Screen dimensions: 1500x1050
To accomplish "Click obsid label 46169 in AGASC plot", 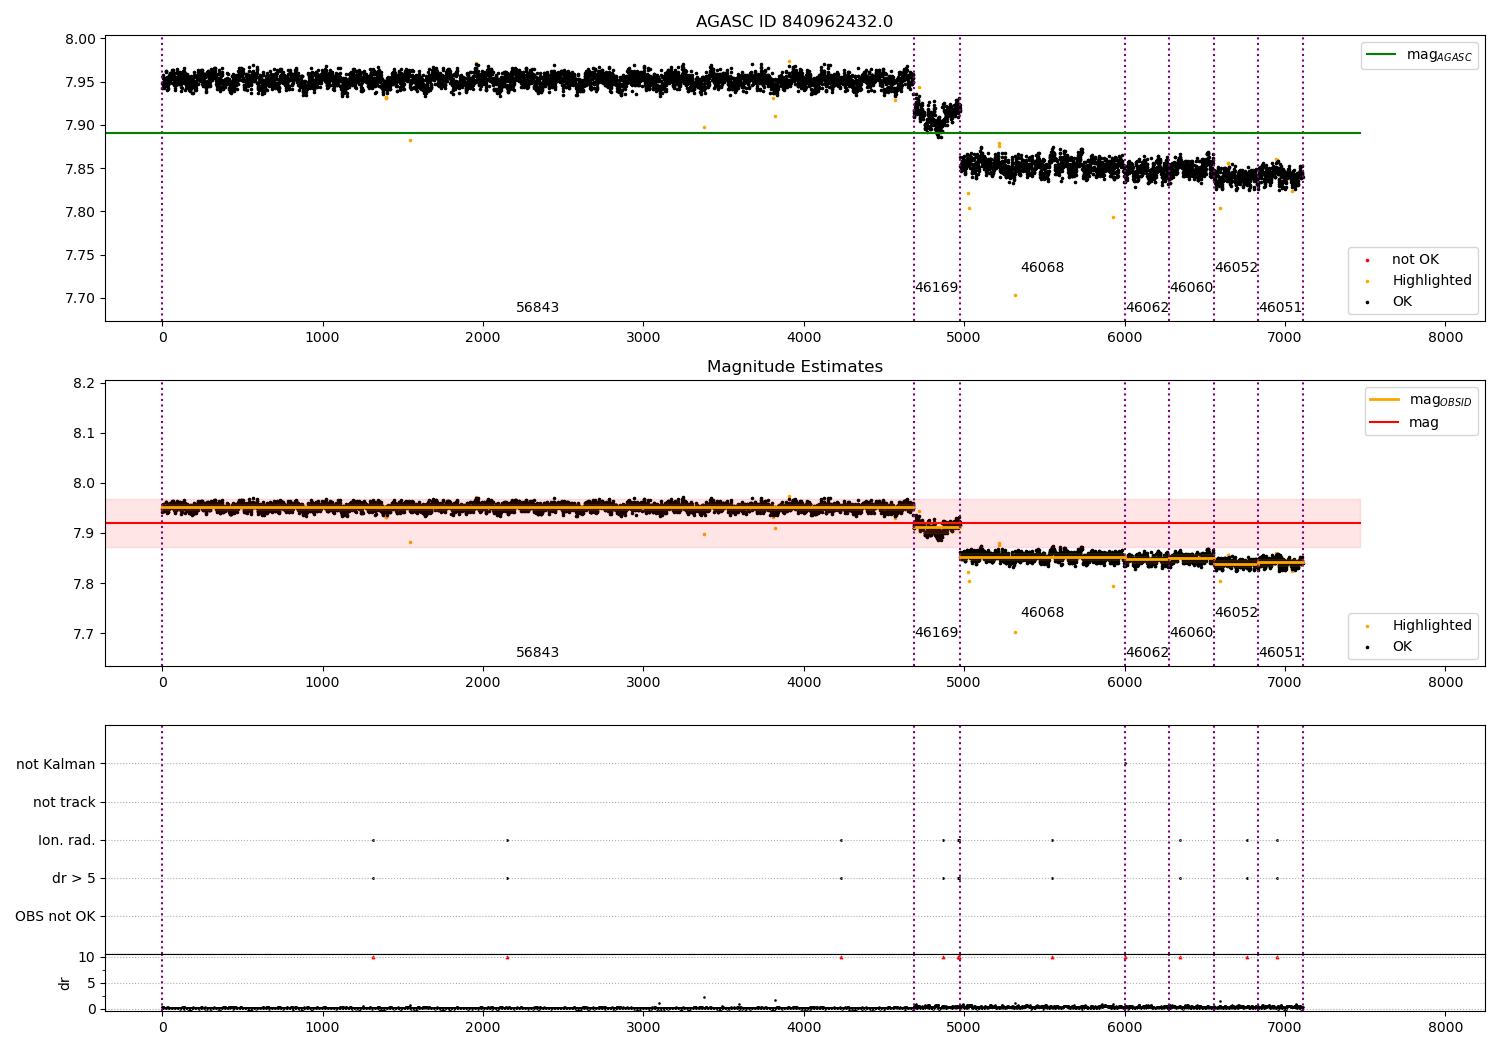I will (936, 288).
